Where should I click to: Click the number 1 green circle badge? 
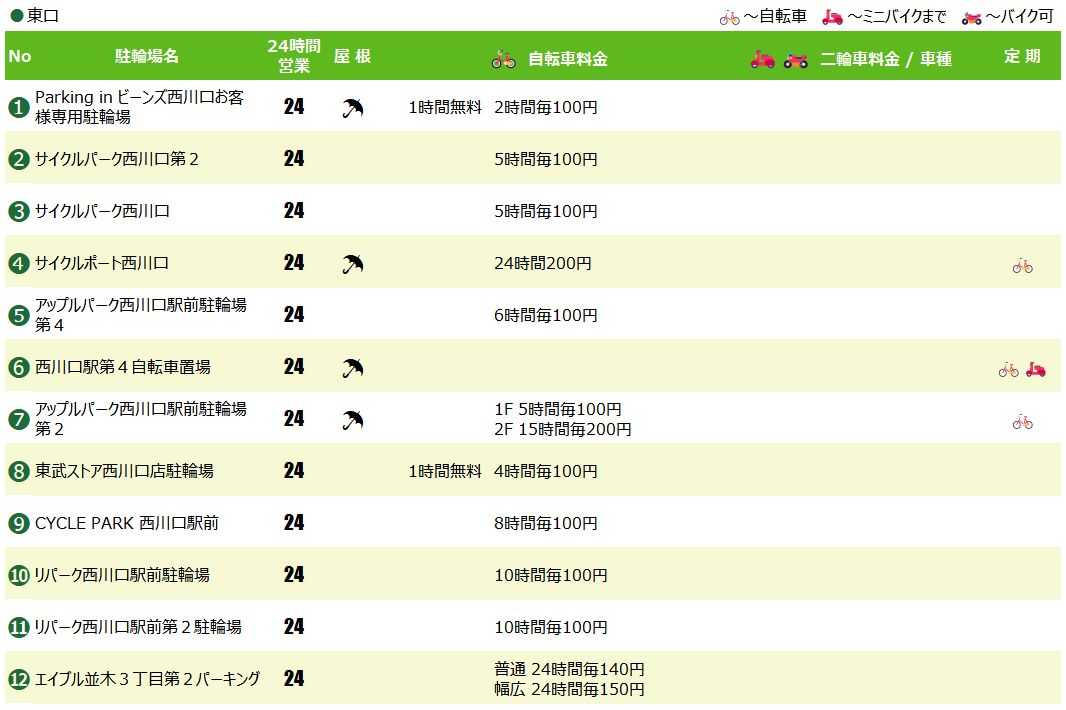pos(18,108)
